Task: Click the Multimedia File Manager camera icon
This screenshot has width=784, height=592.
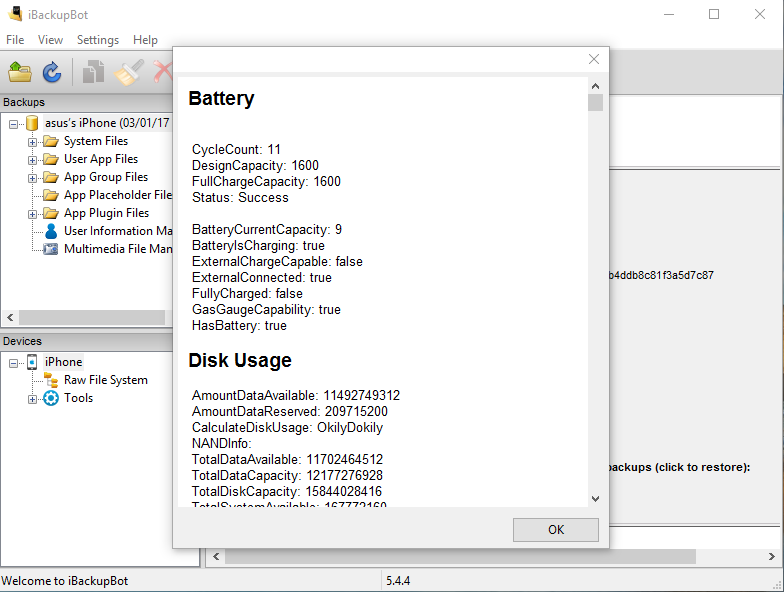Action: click(x=50, y=249)
